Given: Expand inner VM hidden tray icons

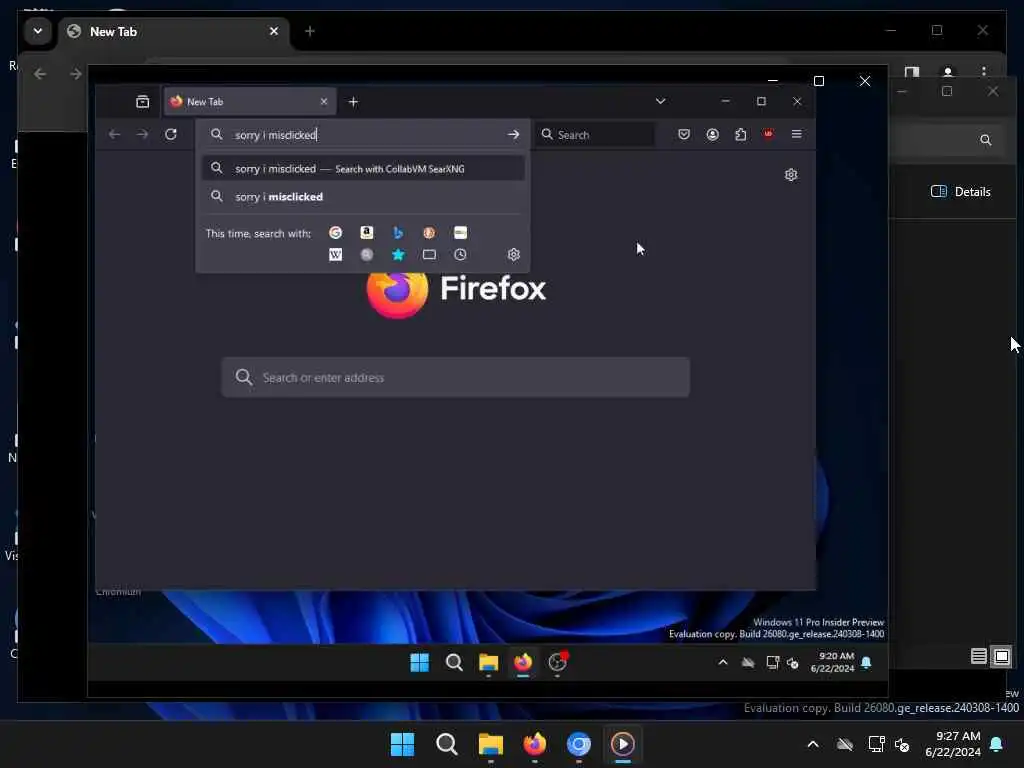Looking at the screenshot, I should (x=723, y=662).
